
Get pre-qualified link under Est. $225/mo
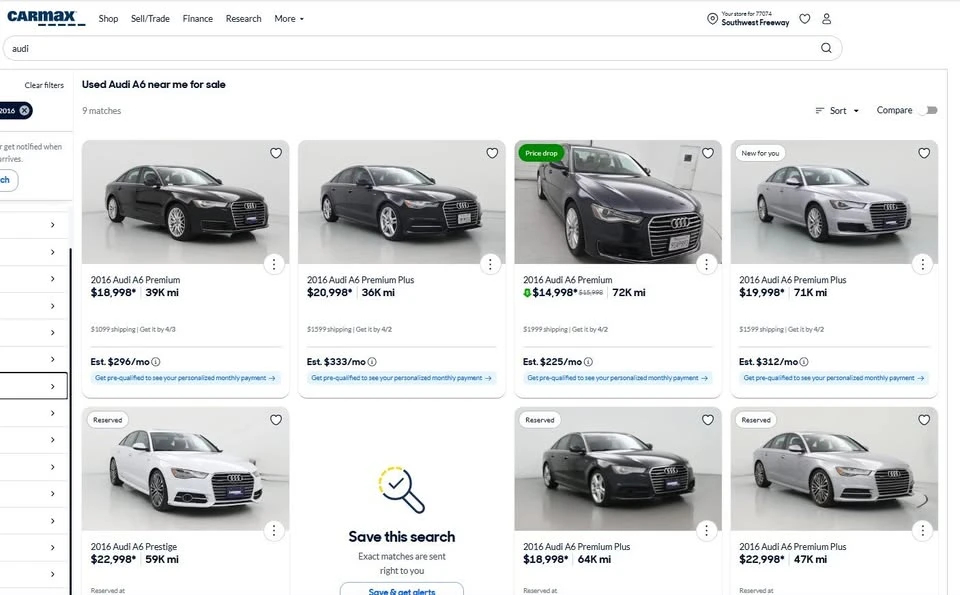(x=618, y=378)
